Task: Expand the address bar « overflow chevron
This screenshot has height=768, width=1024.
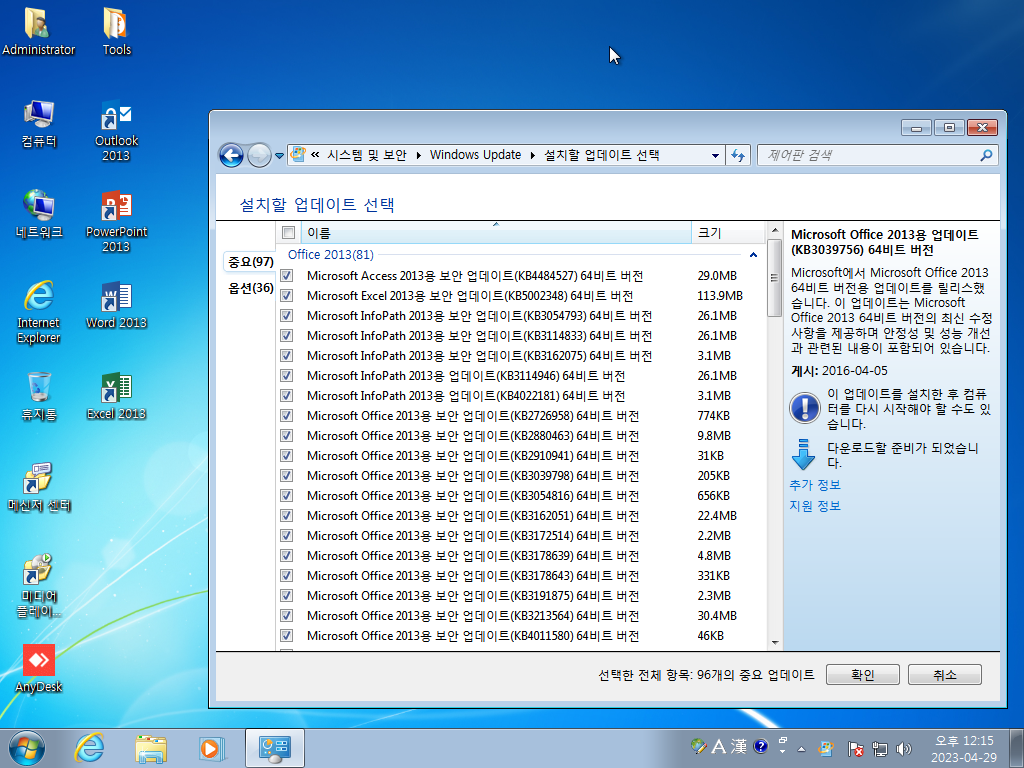Action: [315, 155]
